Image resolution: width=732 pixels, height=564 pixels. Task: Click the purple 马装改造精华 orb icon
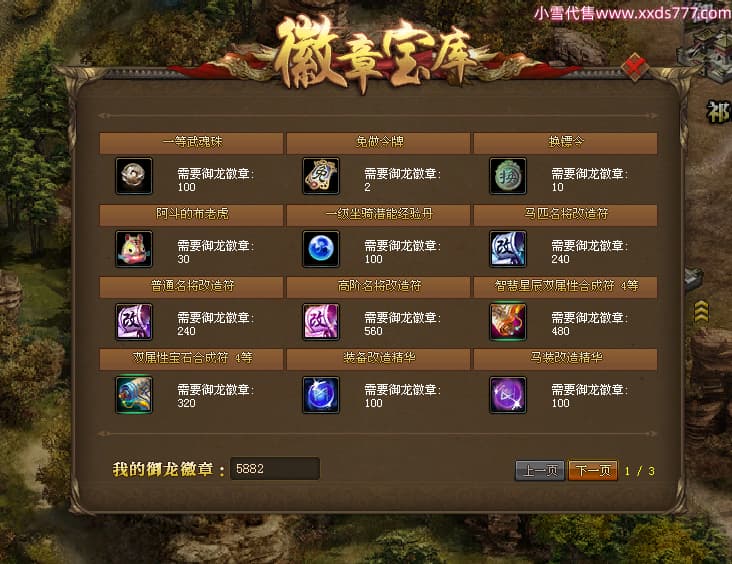point(508,395)
